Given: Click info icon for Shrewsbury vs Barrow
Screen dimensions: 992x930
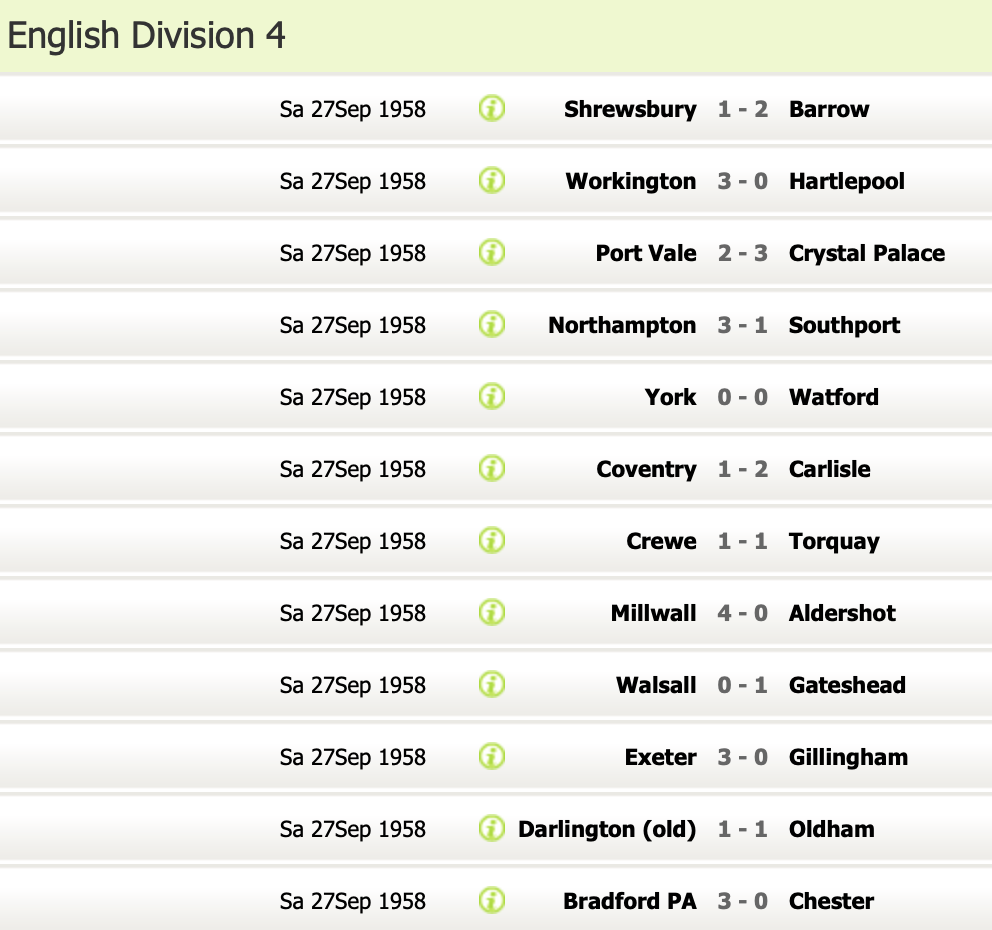Looking at the screenshot, I should (x=491, y=109).
